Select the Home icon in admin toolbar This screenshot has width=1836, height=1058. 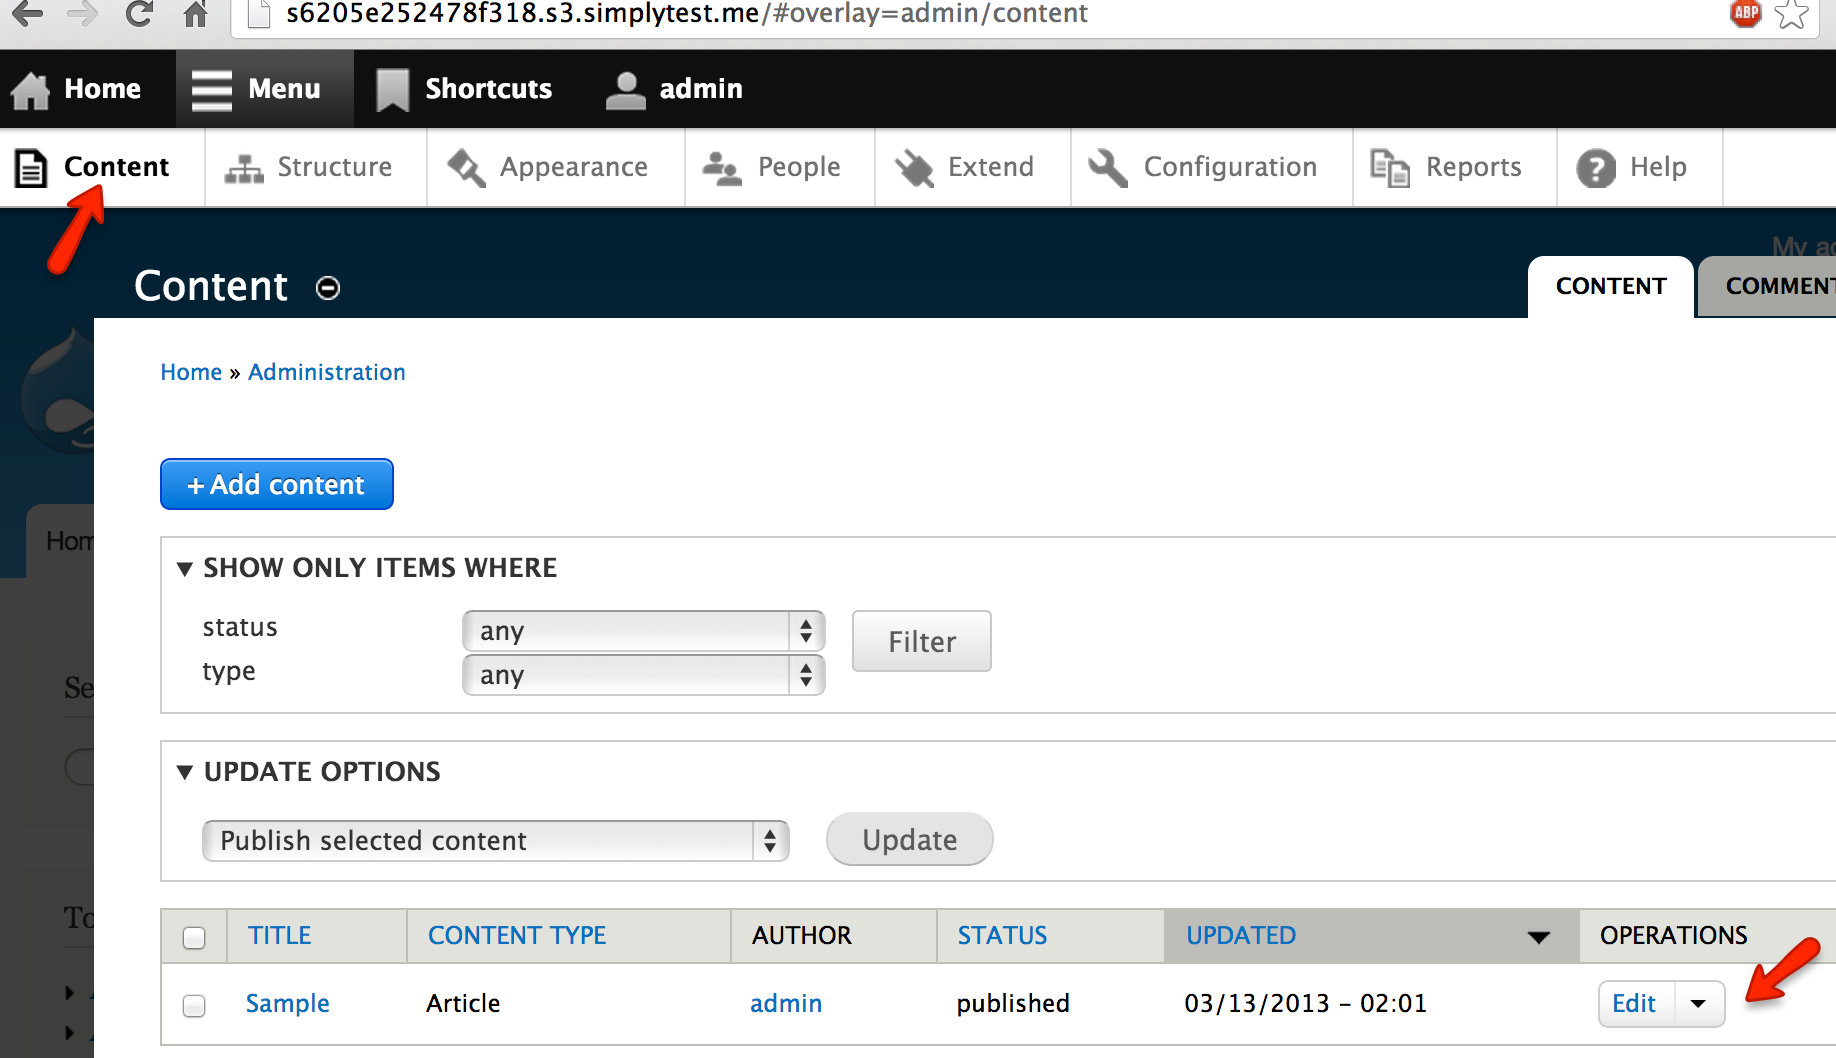[30, 88]
